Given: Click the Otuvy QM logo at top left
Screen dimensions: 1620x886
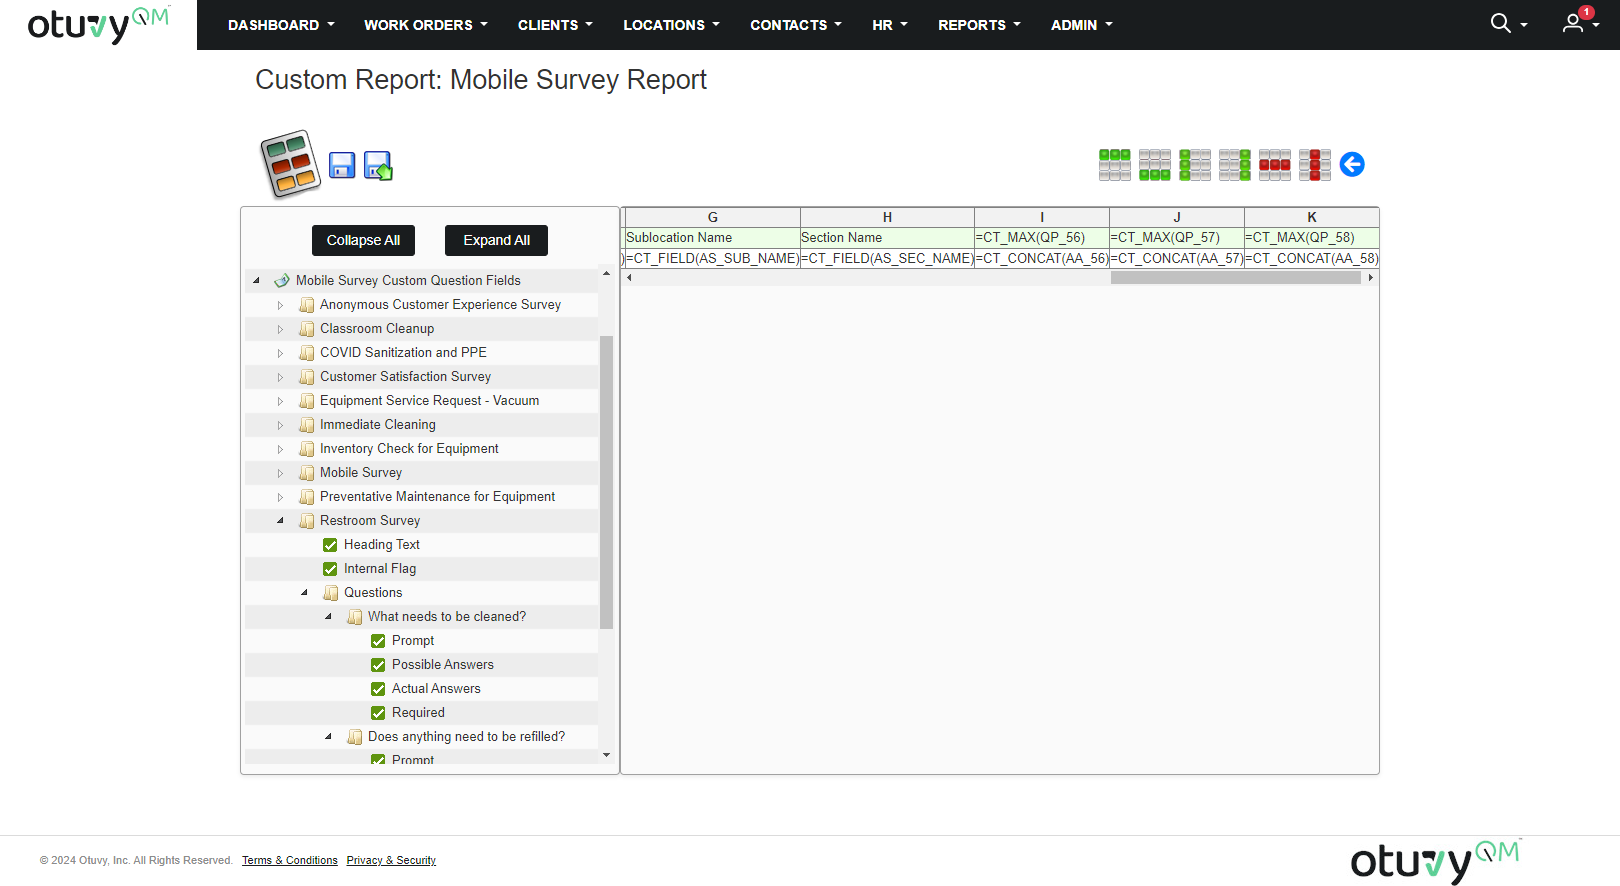Looking at the screenshot, I should [98, 25].
